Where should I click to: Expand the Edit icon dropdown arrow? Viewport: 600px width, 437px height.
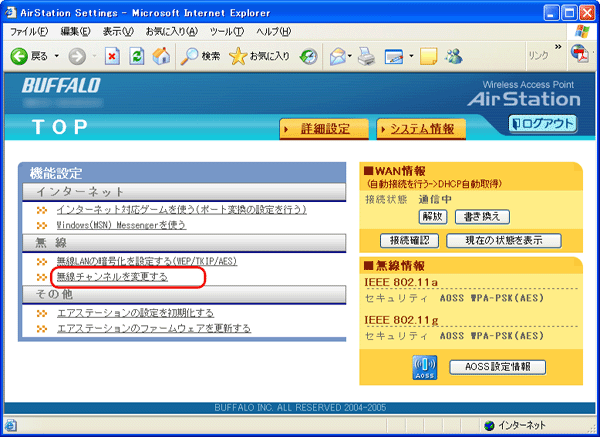coord(411,56)
